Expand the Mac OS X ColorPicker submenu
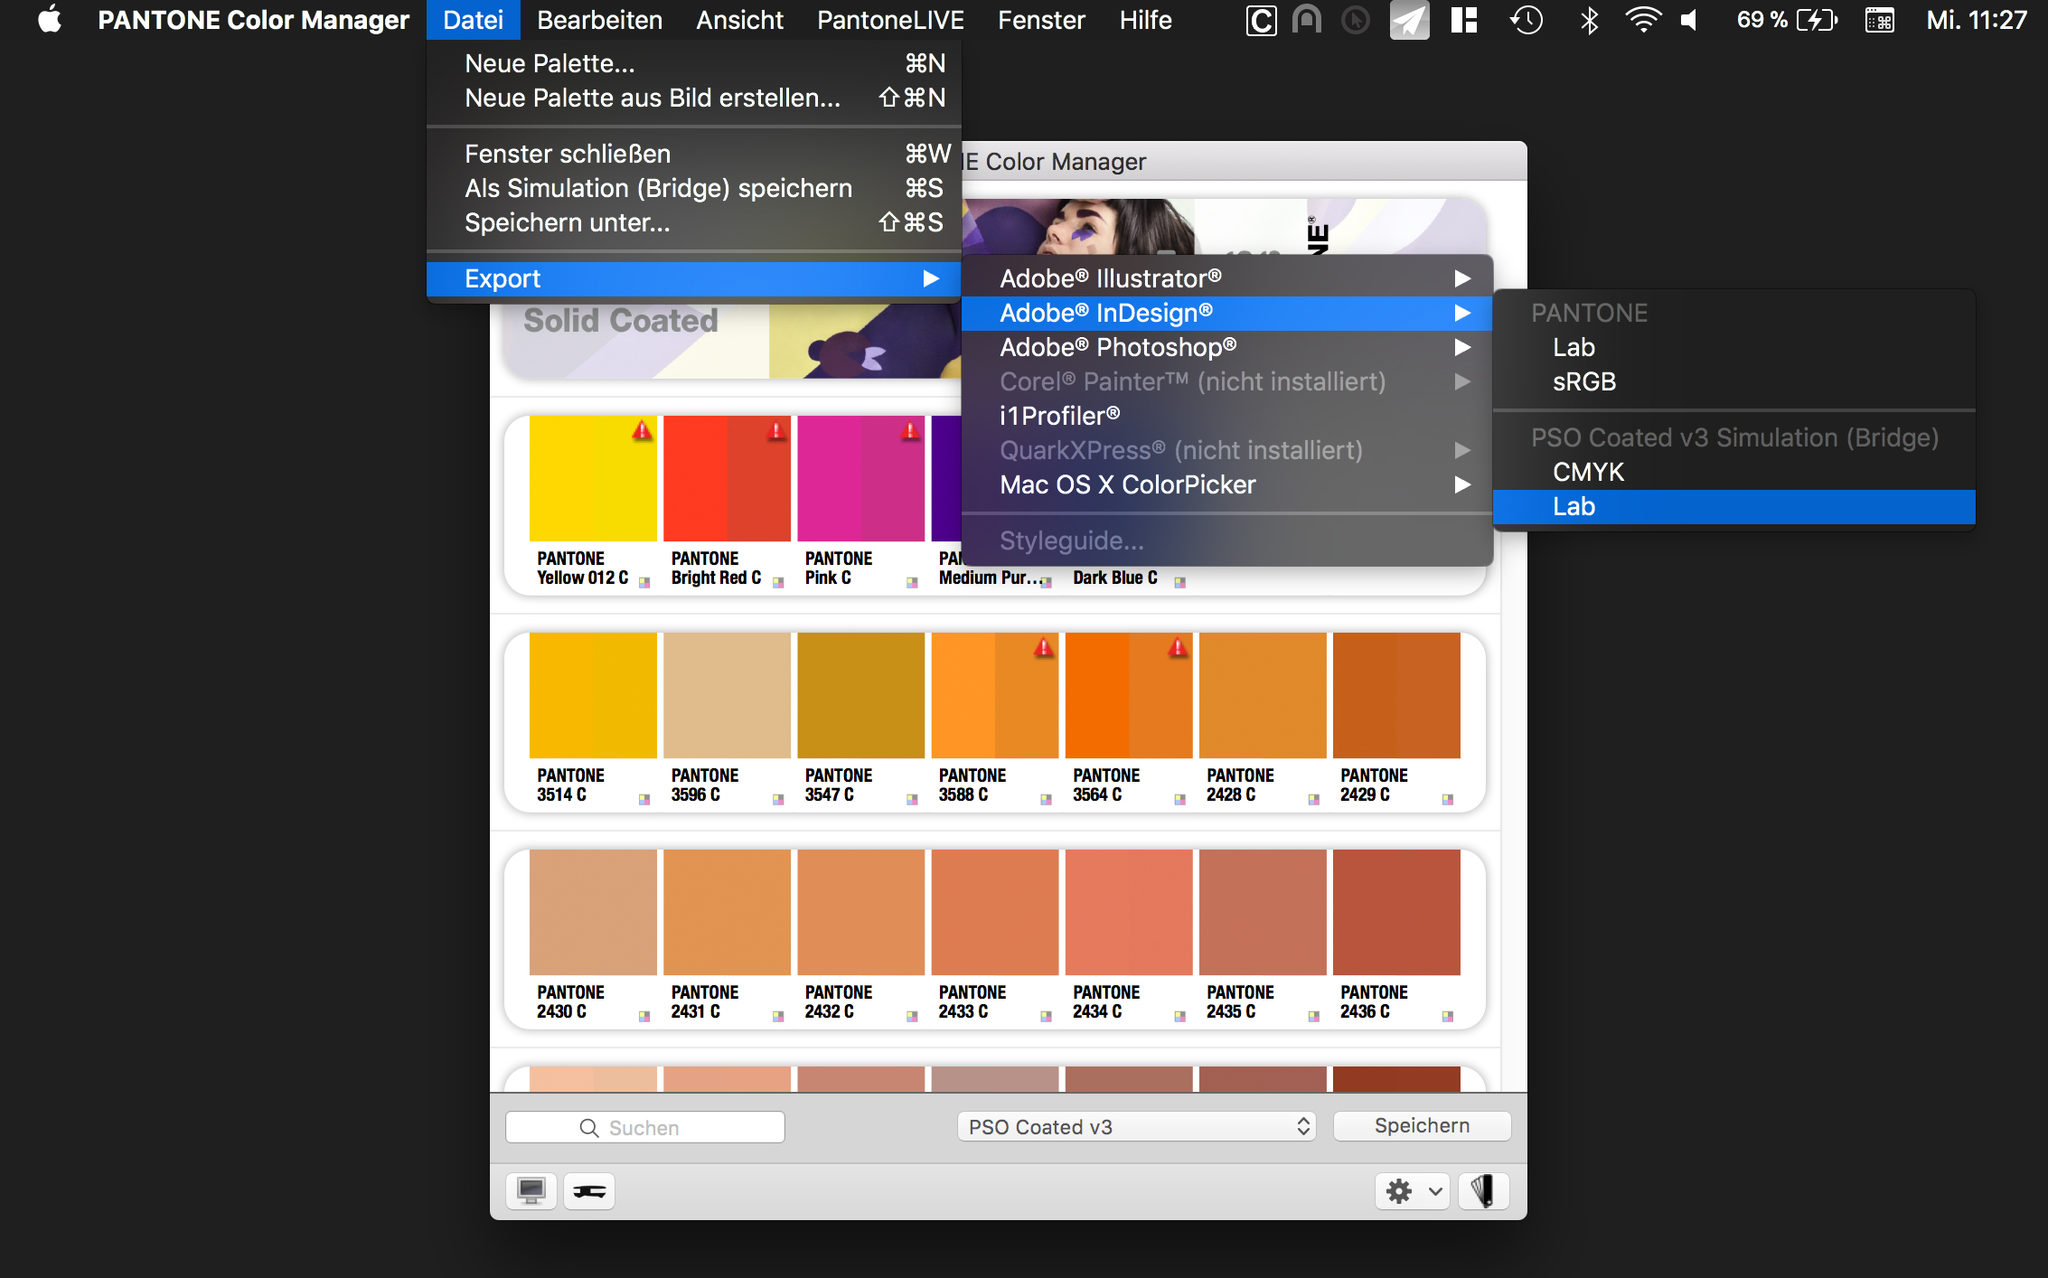 click(x=1227, y=485)
